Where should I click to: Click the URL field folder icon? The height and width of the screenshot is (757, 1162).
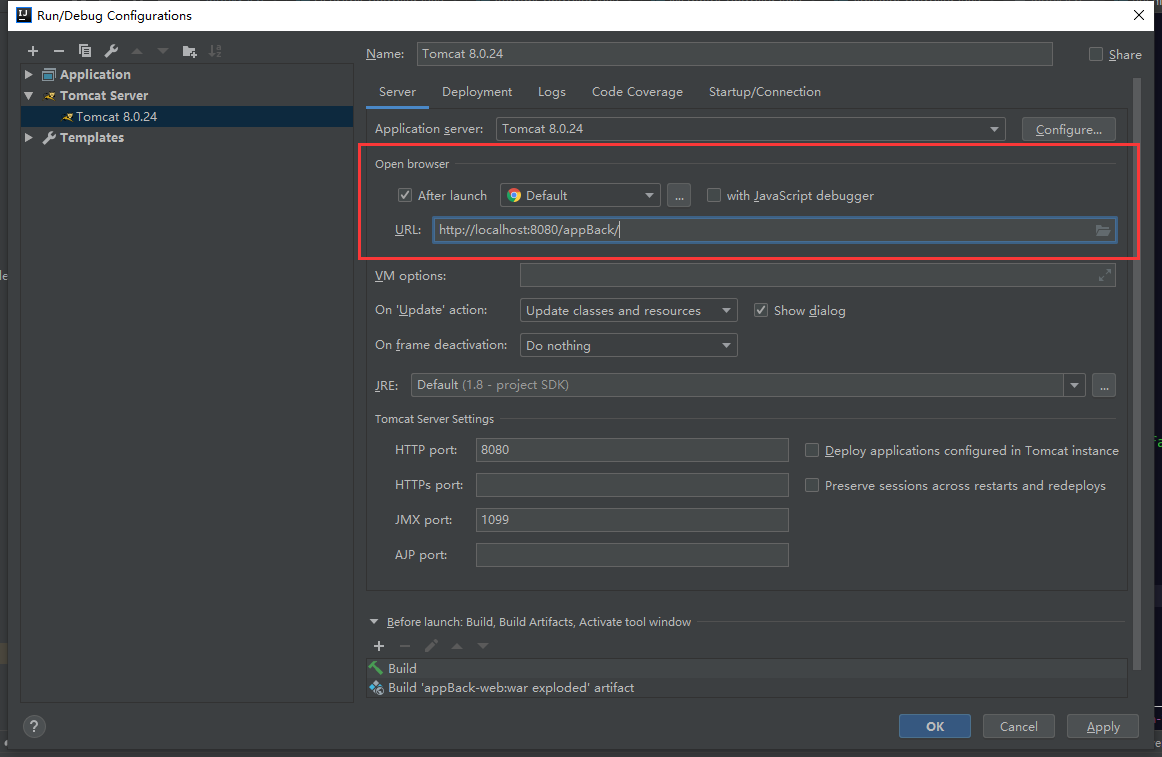(1103, 231)
